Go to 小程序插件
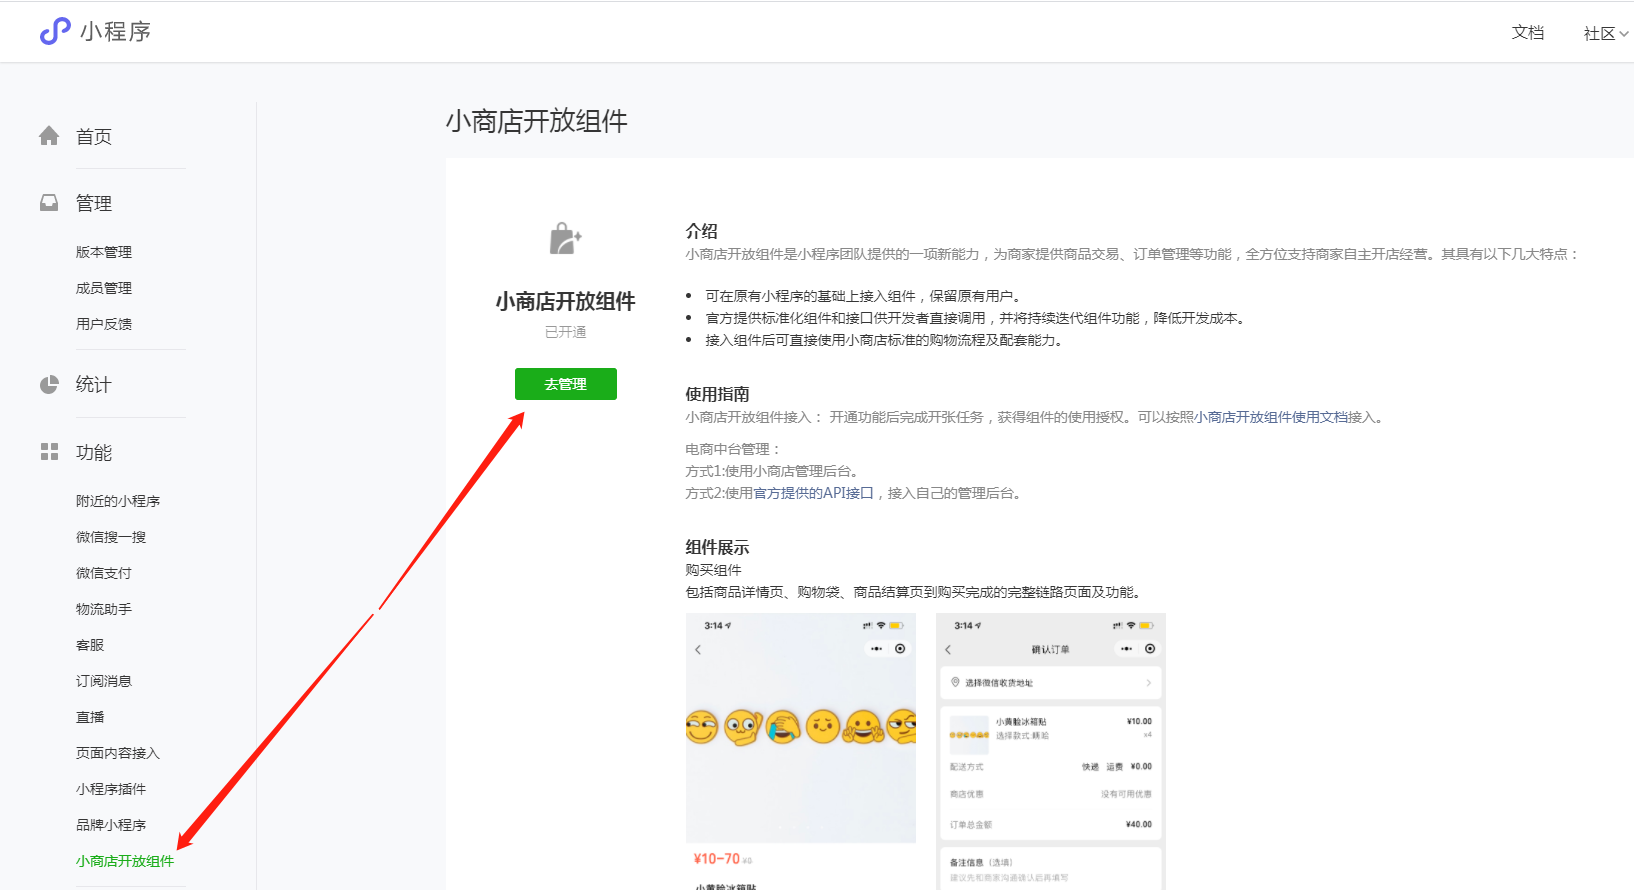Image resolution: width=1634 pixels, height=890 pixels. point(111,789)
